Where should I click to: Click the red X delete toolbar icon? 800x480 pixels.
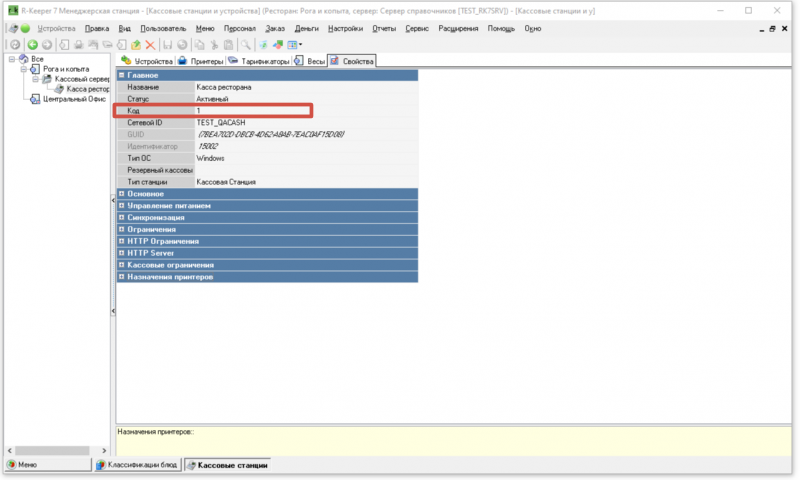[x=150, y=45]
